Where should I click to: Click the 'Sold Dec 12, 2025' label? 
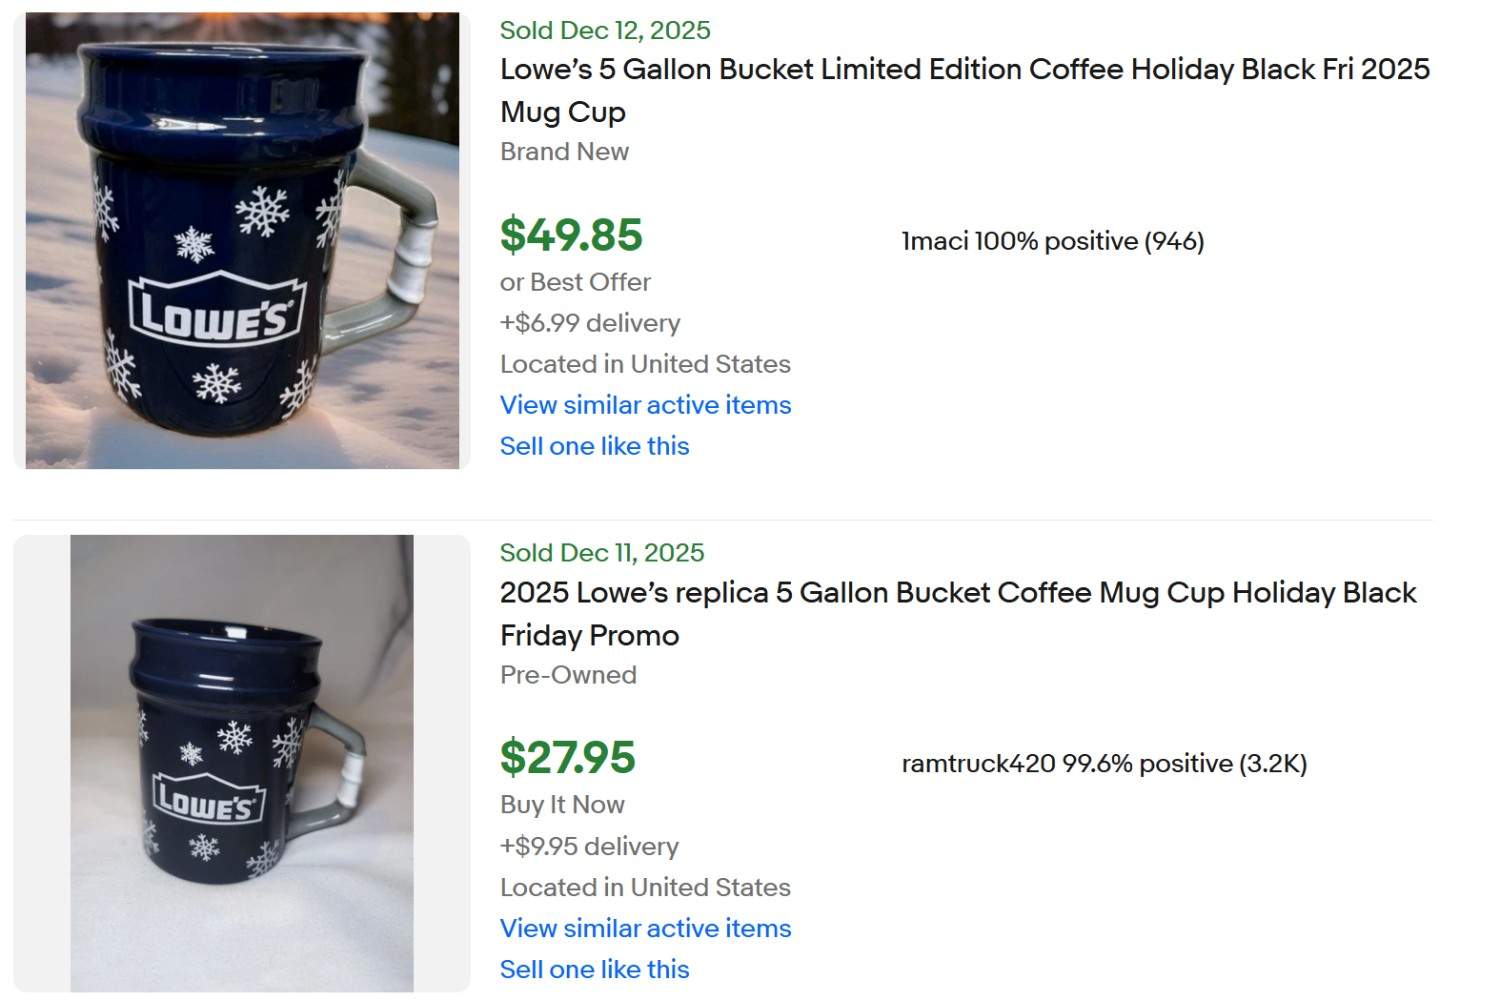[605, 30]
